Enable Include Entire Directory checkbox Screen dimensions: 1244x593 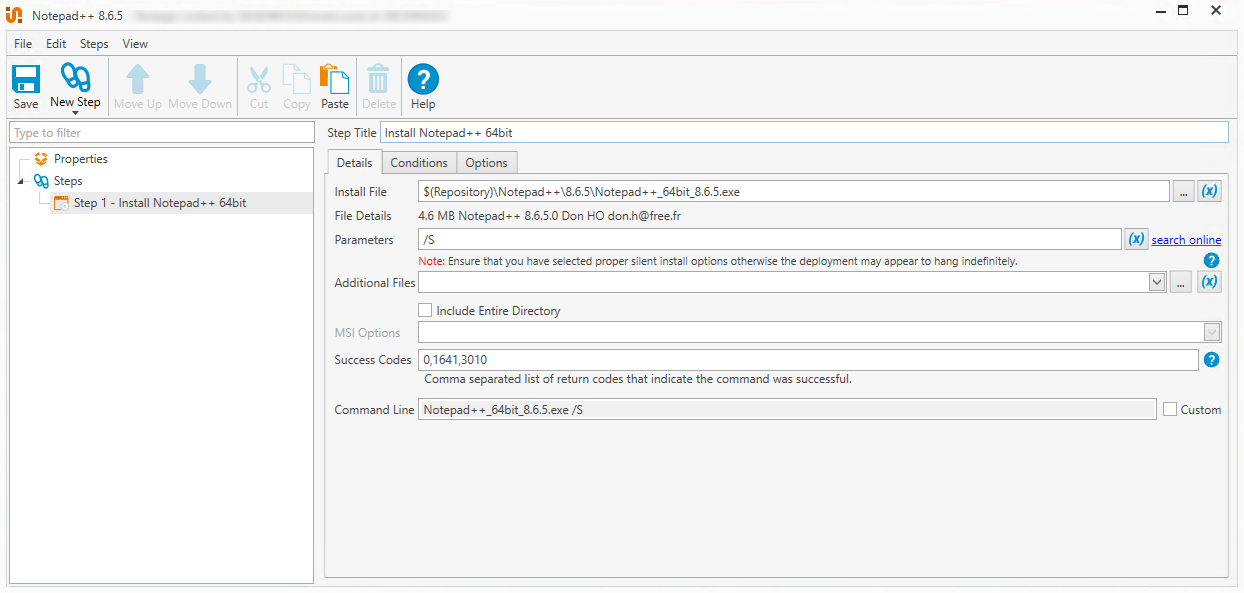tap(425, 311)
